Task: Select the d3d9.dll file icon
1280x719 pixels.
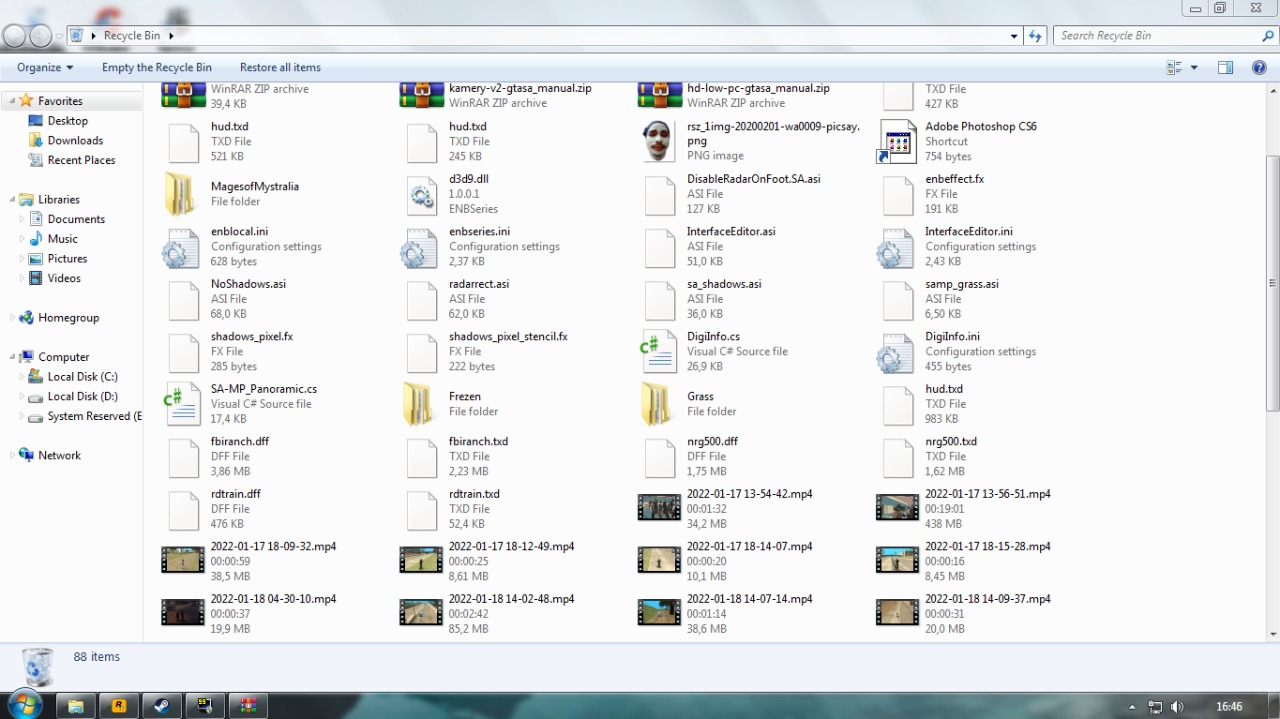Action: tap(422, 195)
